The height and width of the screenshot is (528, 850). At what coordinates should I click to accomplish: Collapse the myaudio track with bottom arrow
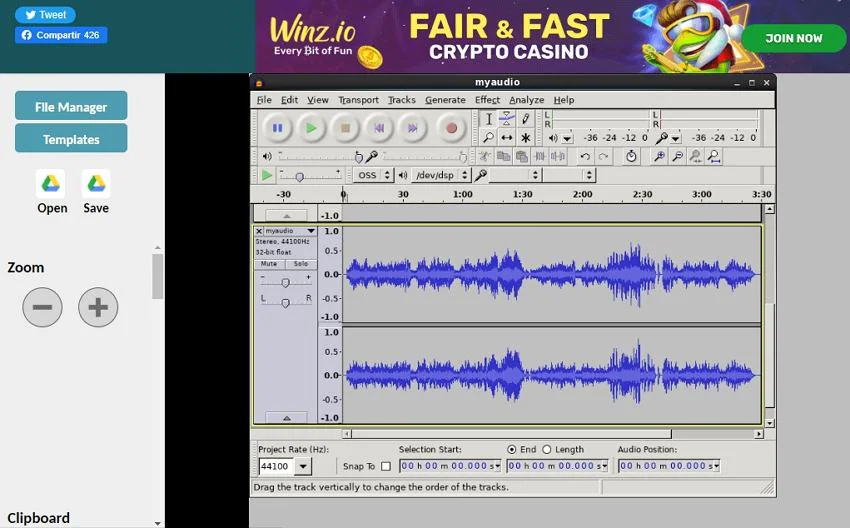click(x=287, y=418)
